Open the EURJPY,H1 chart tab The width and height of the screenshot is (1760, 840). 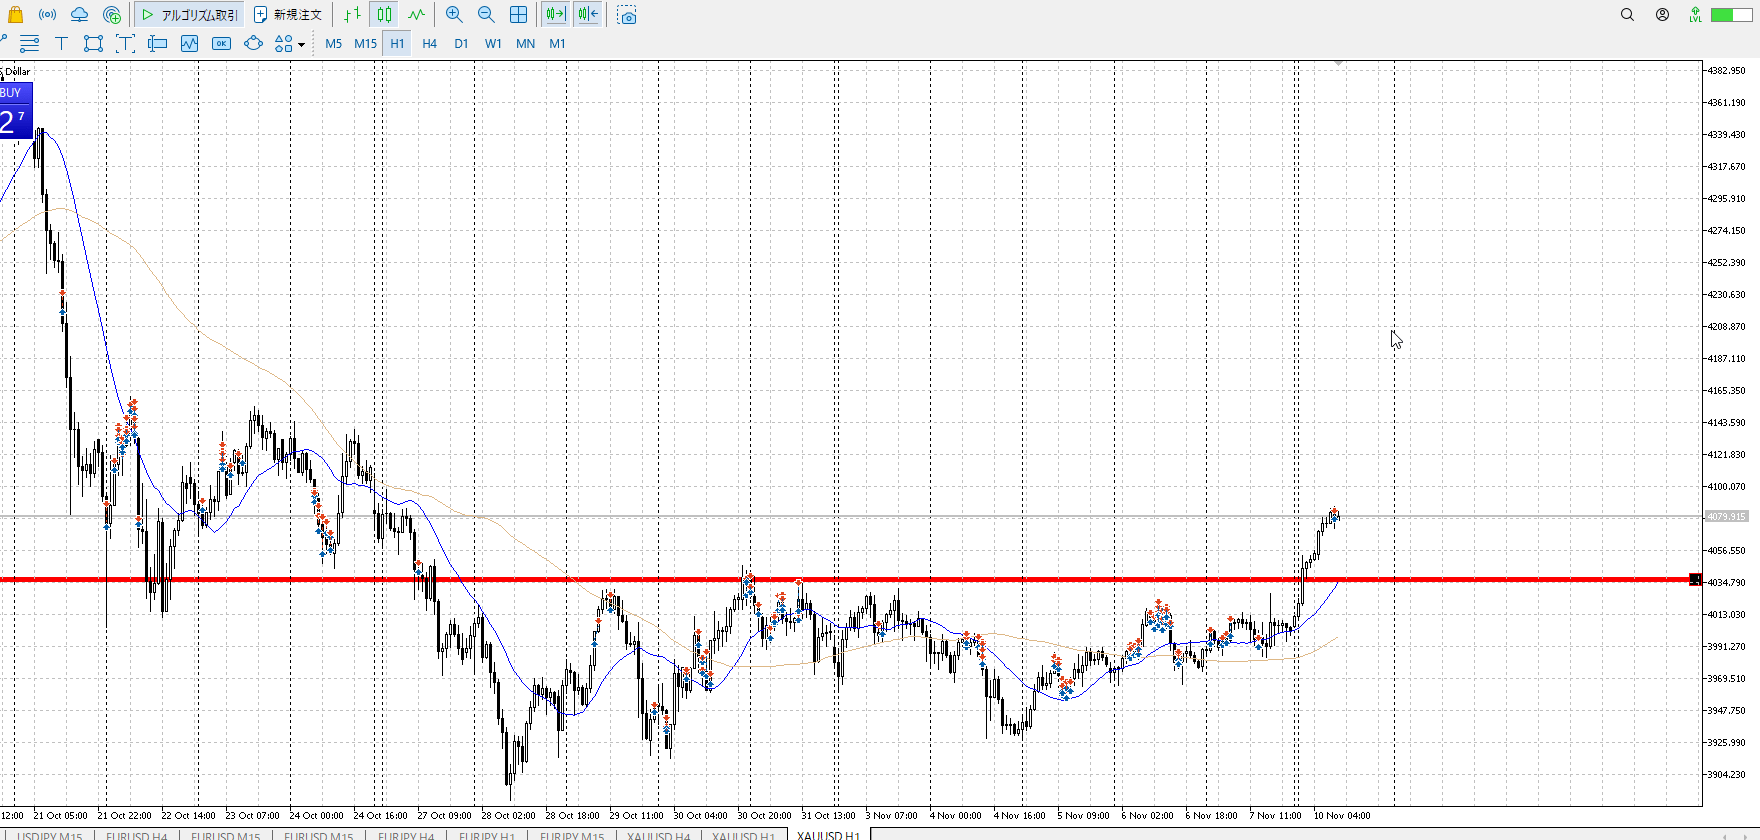[x=487, y=834]
